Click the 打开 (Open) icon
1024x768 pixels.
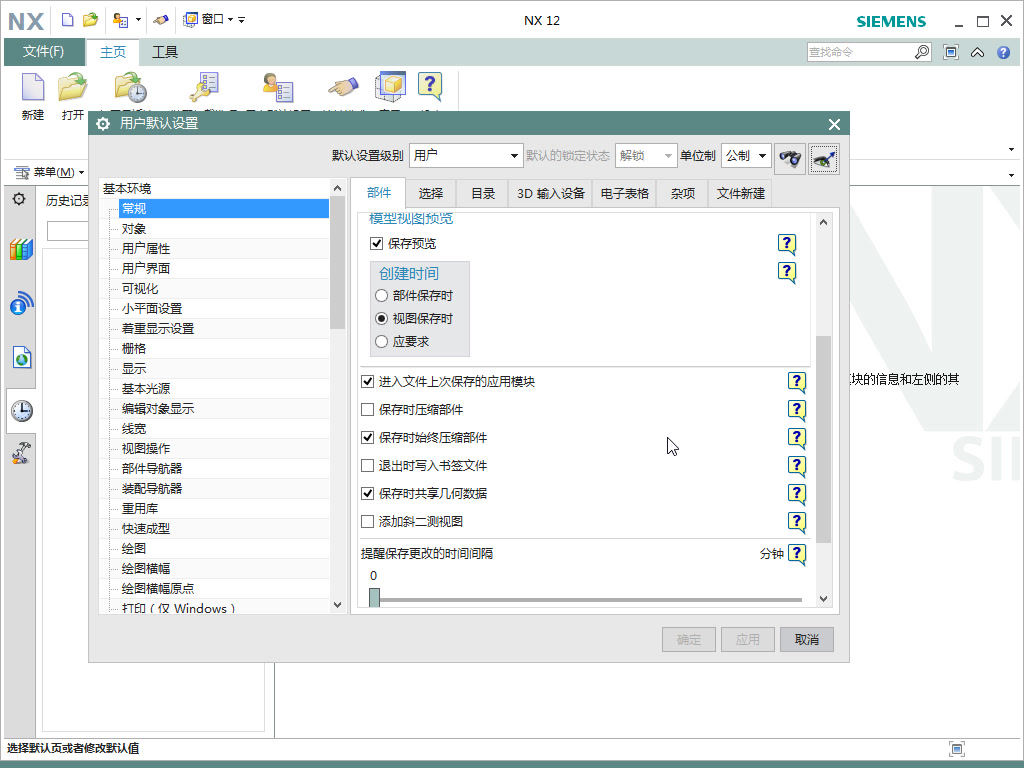pyautogui.click(x=71, y=88)
